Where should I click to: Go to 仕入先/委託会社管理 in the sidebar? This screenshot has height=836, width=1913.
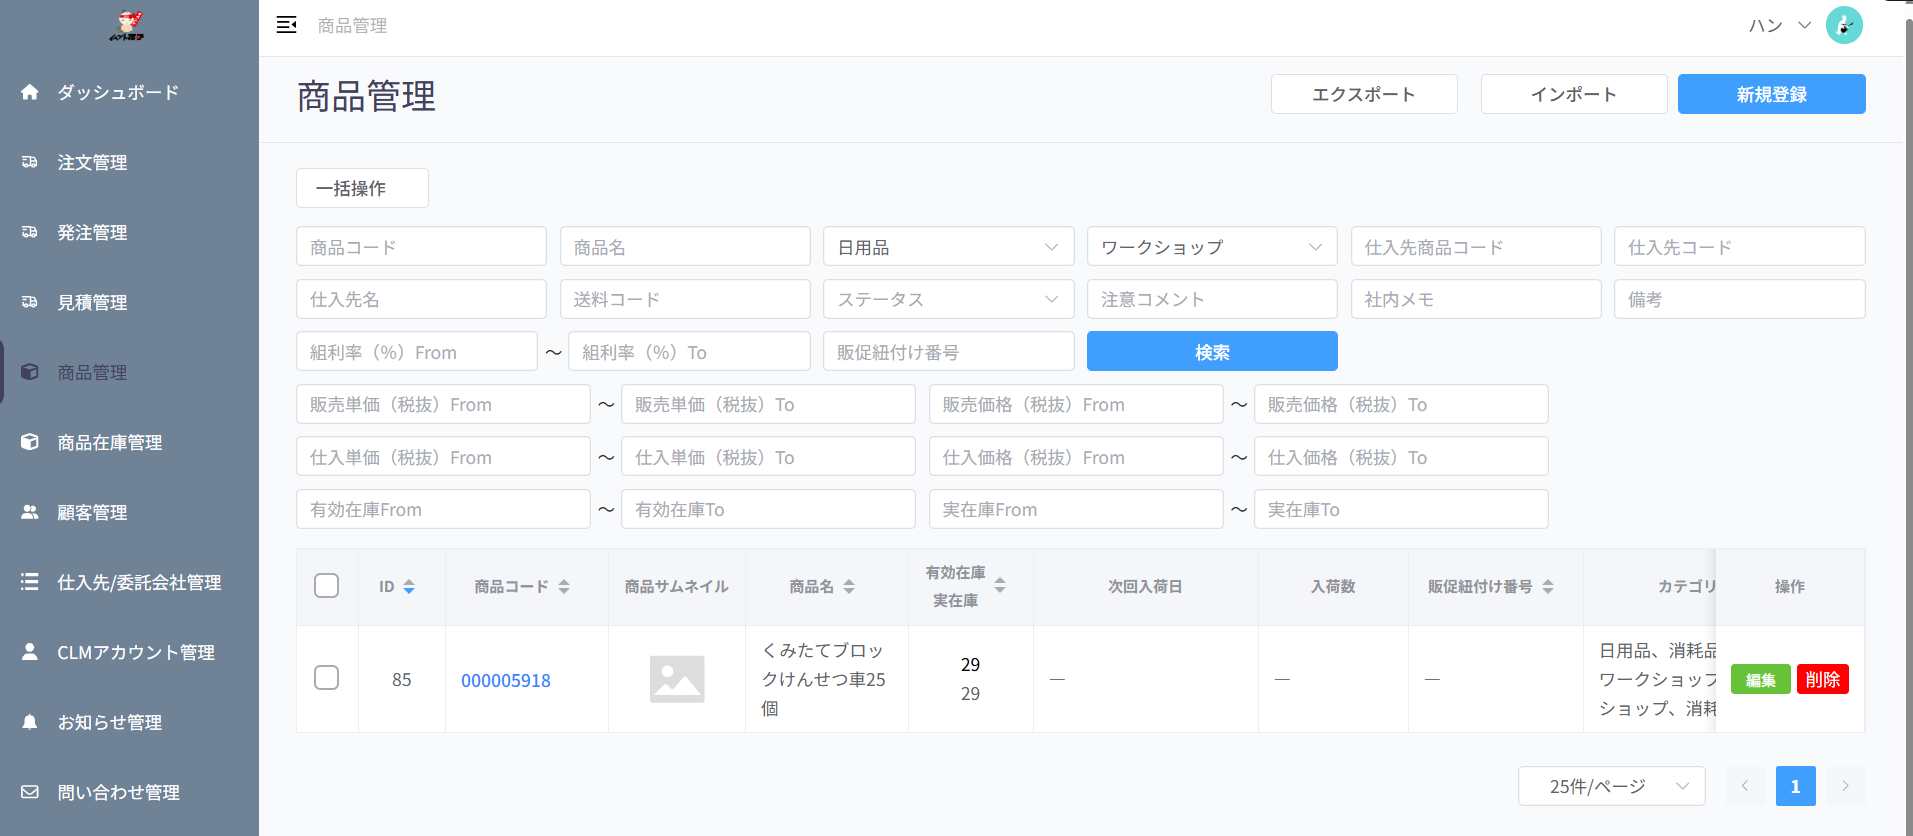click(139, 582)
